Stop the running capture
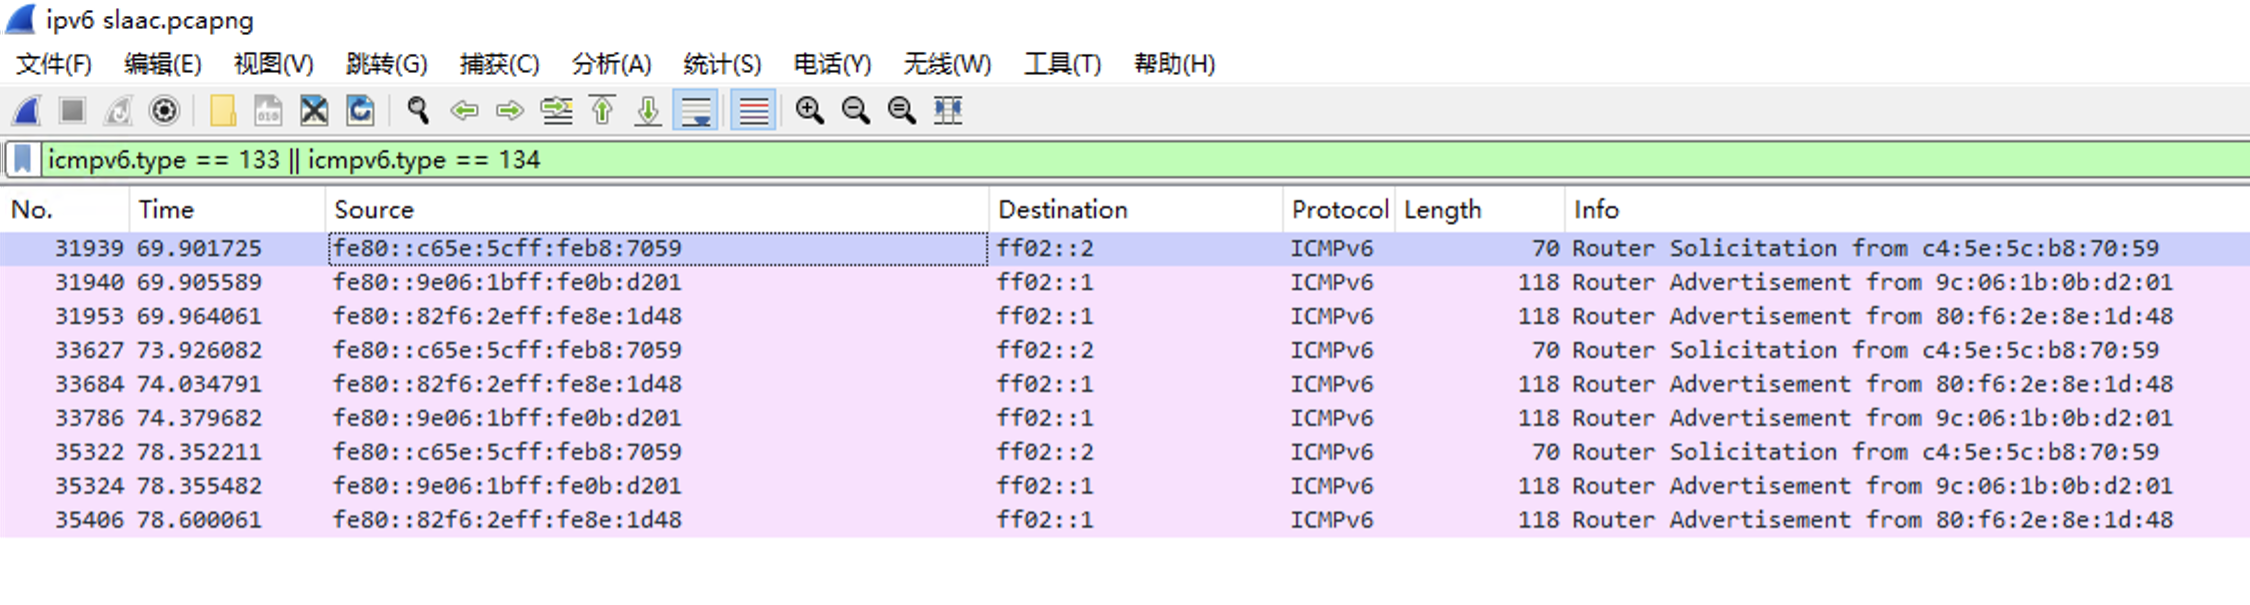The image size is (2250, 605). (x=72, y=110)
